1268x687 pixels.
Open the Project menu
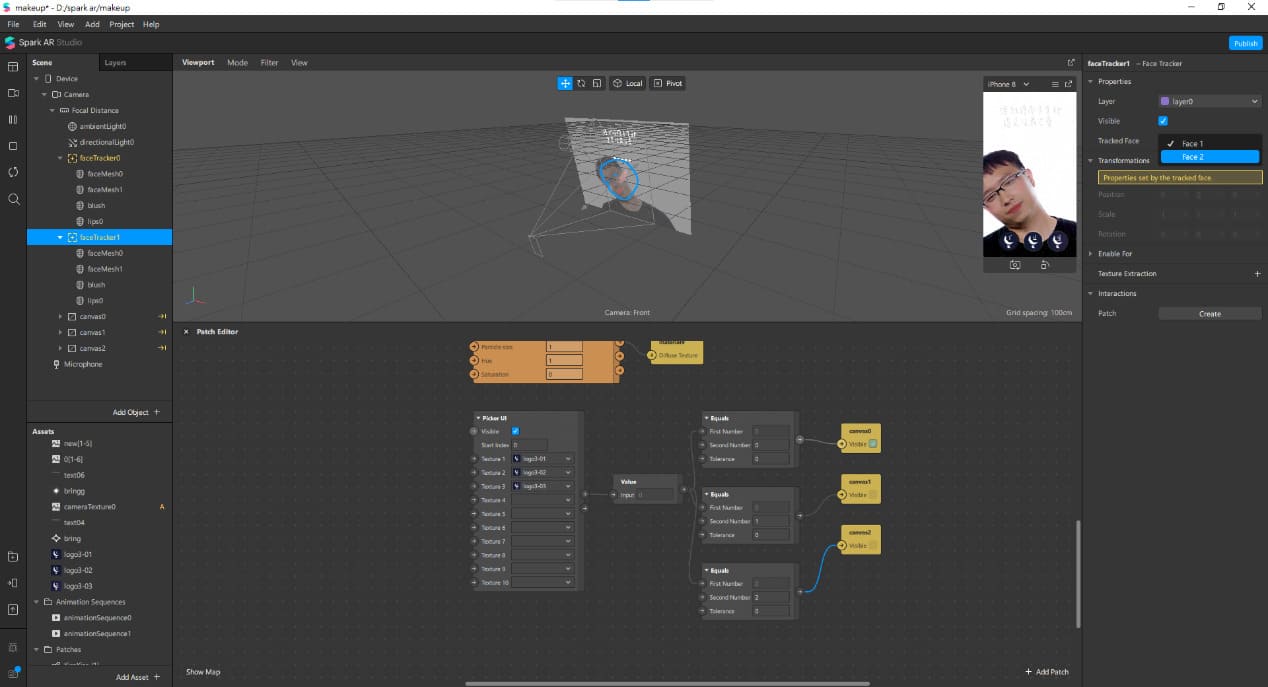pos(121,24)
